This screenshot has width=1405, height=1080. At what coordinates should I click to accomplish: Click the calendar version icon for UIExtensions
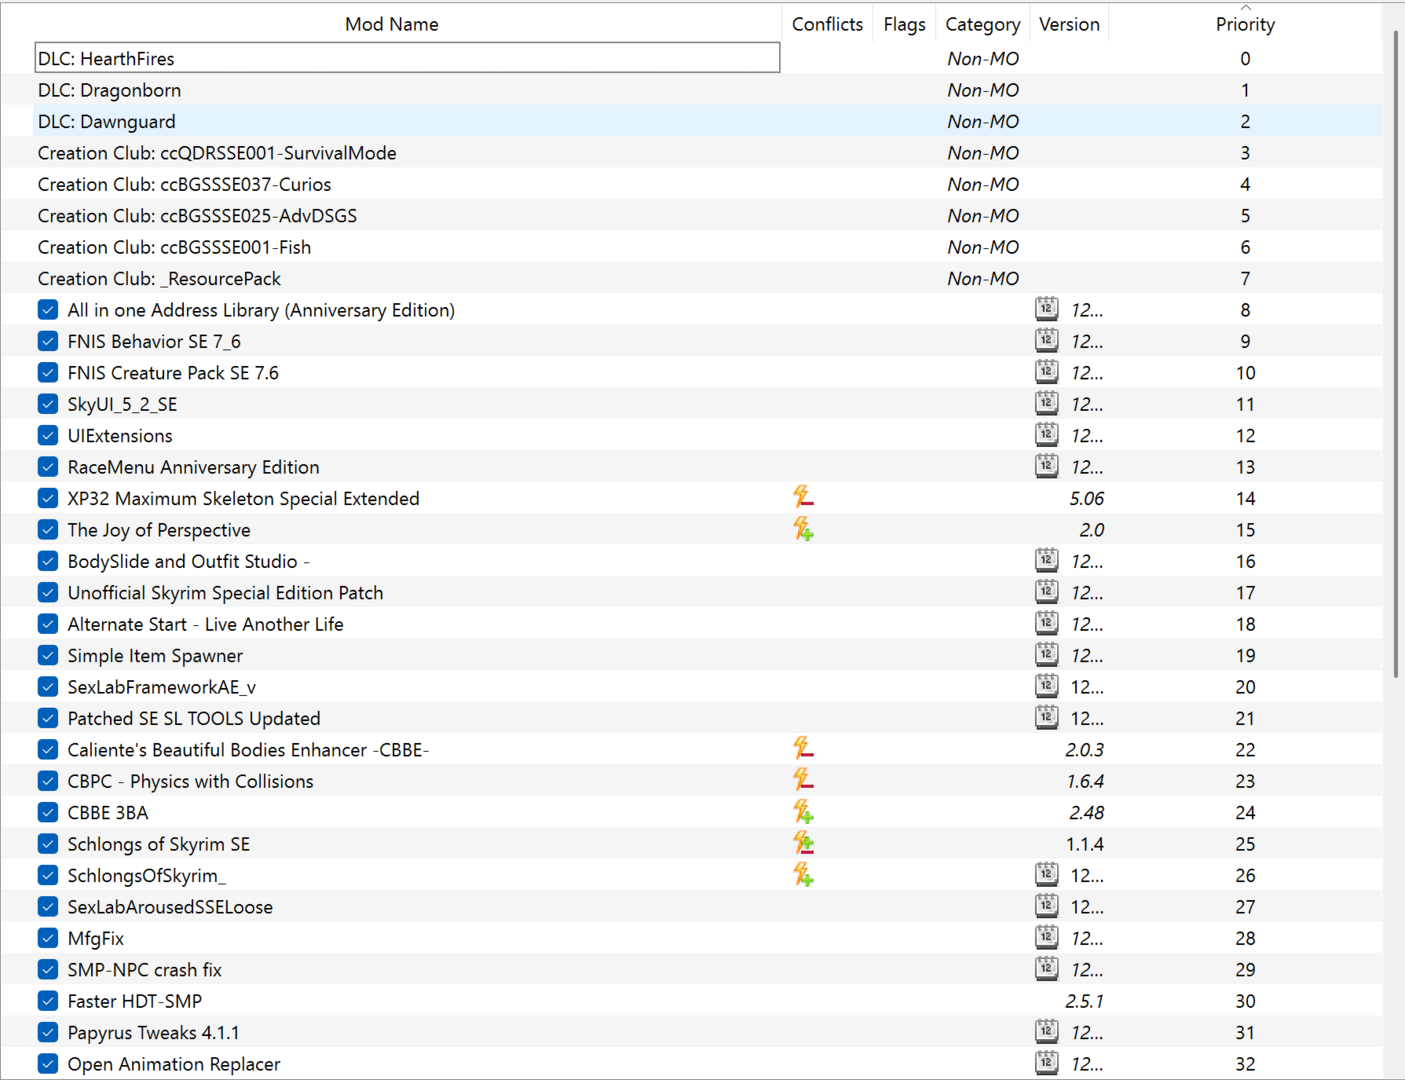click(x=1046, y=435)
